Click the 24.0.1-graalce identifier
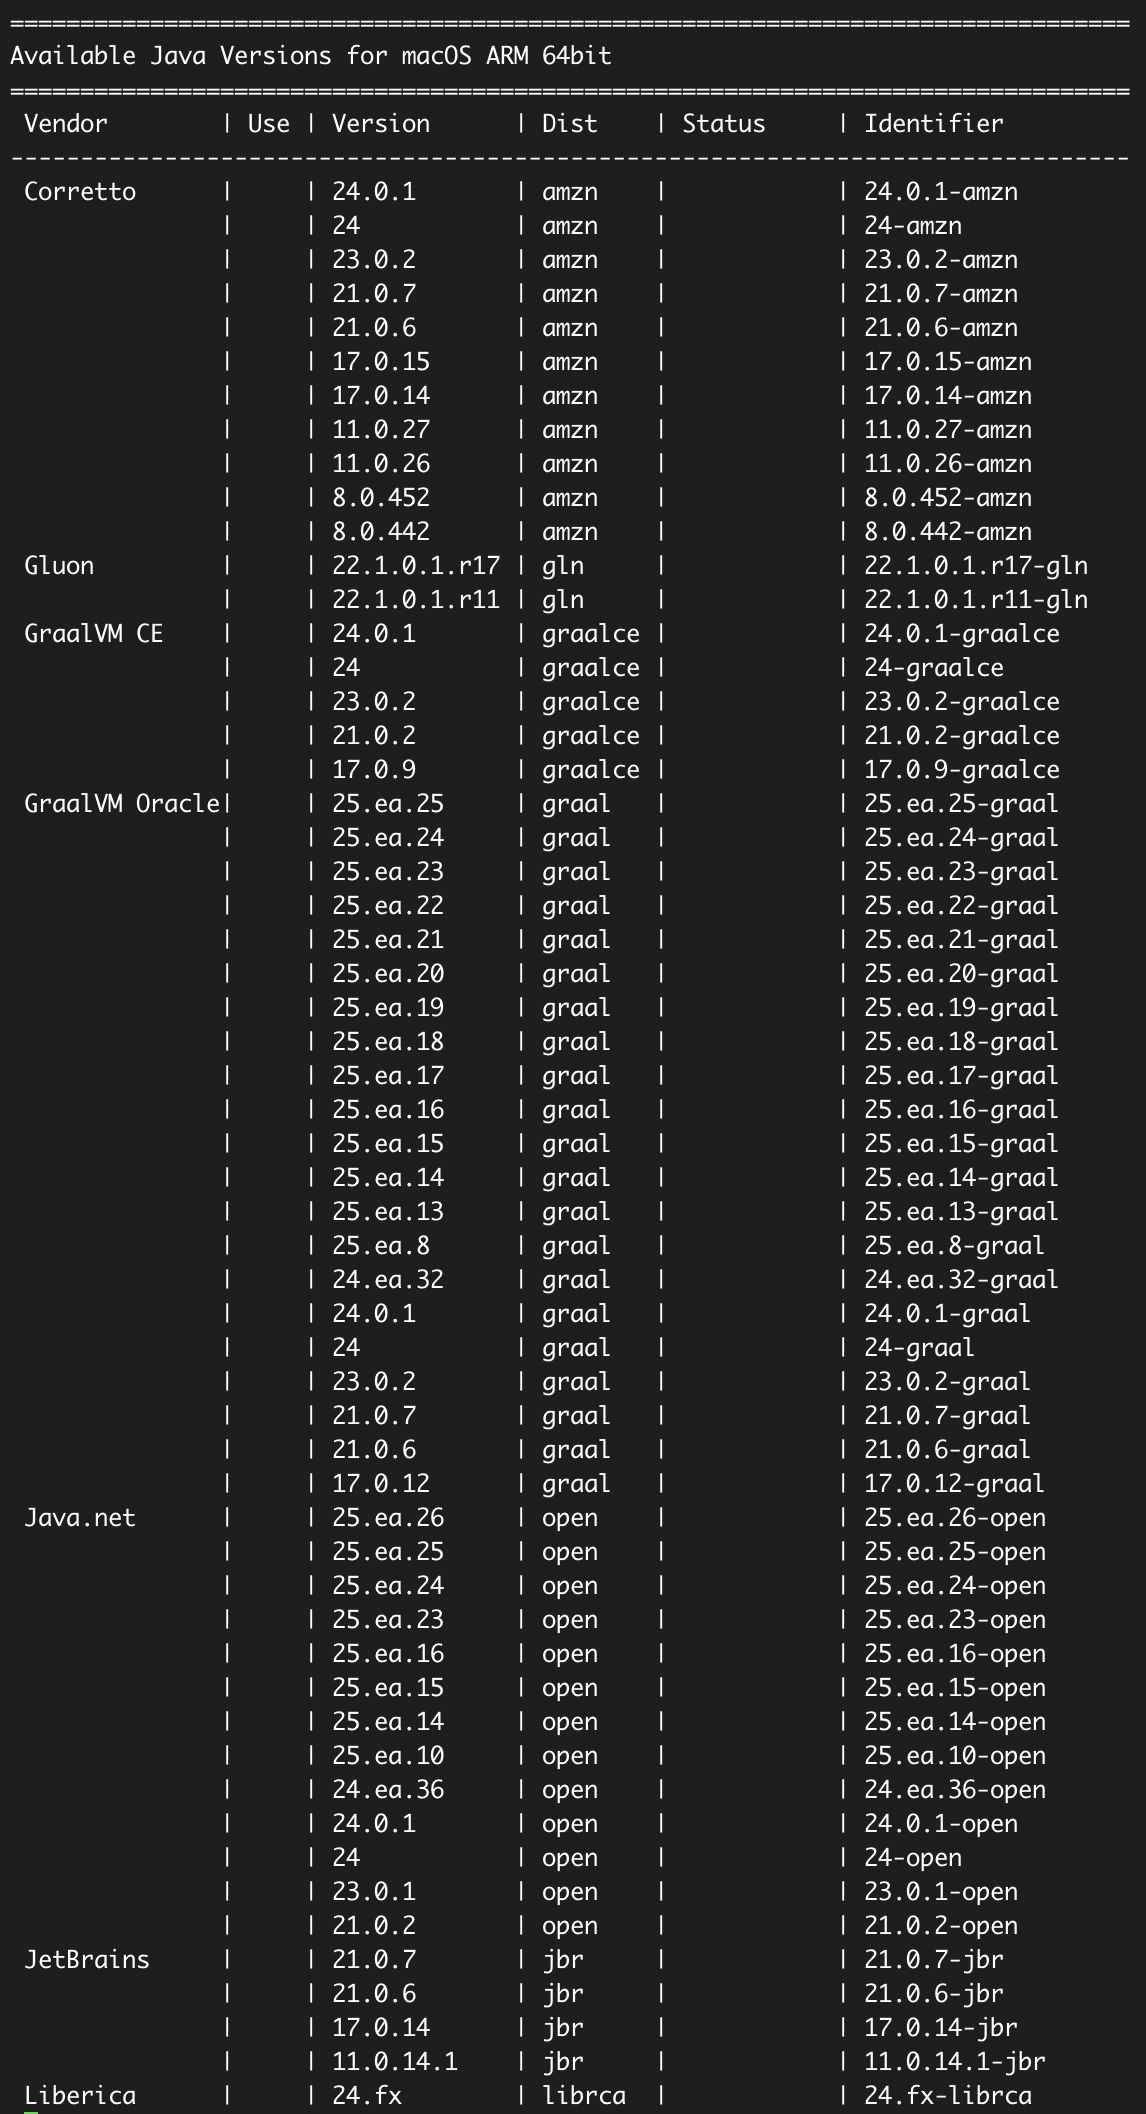The height and width of the screenshot is (2114, 1146). (x=961, y=634)
